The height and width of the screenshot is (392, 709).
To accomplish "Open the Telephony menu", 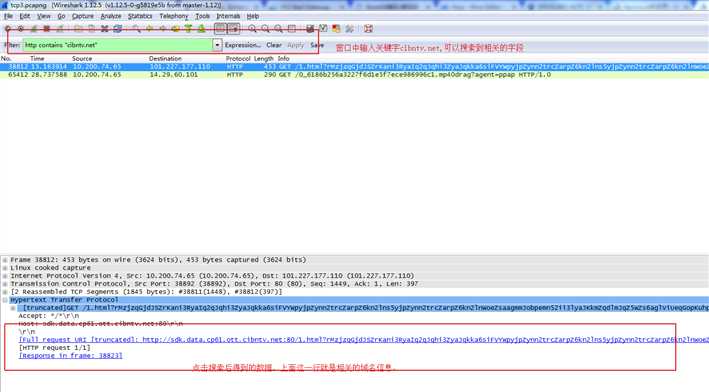I will (174, 16).
